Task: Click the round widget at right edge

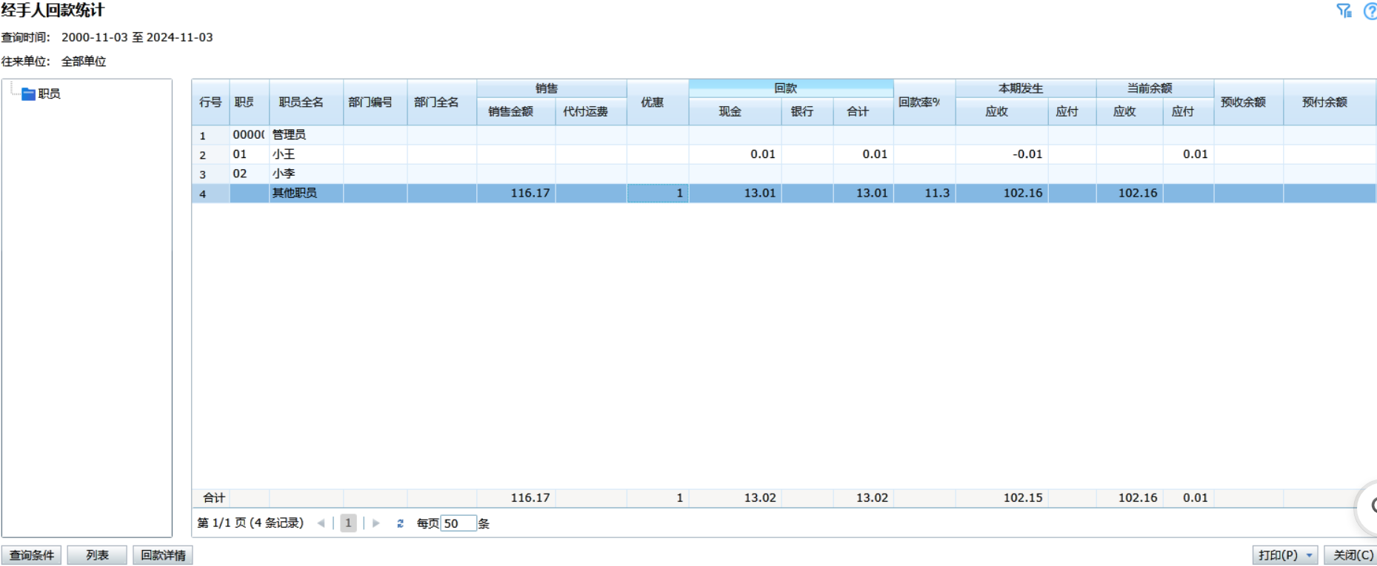Action: (1368, 507)
